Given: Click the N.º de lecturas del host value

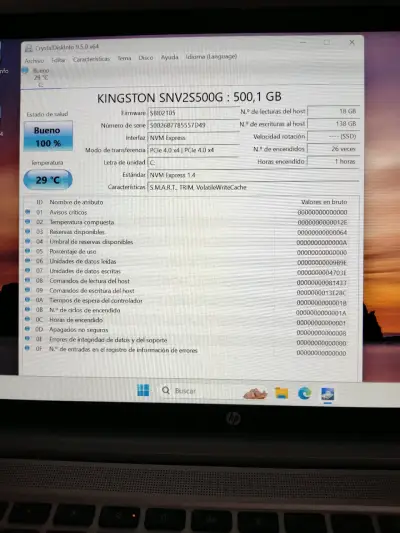Looking at the screenshot, I should click(x=333, y=111).
